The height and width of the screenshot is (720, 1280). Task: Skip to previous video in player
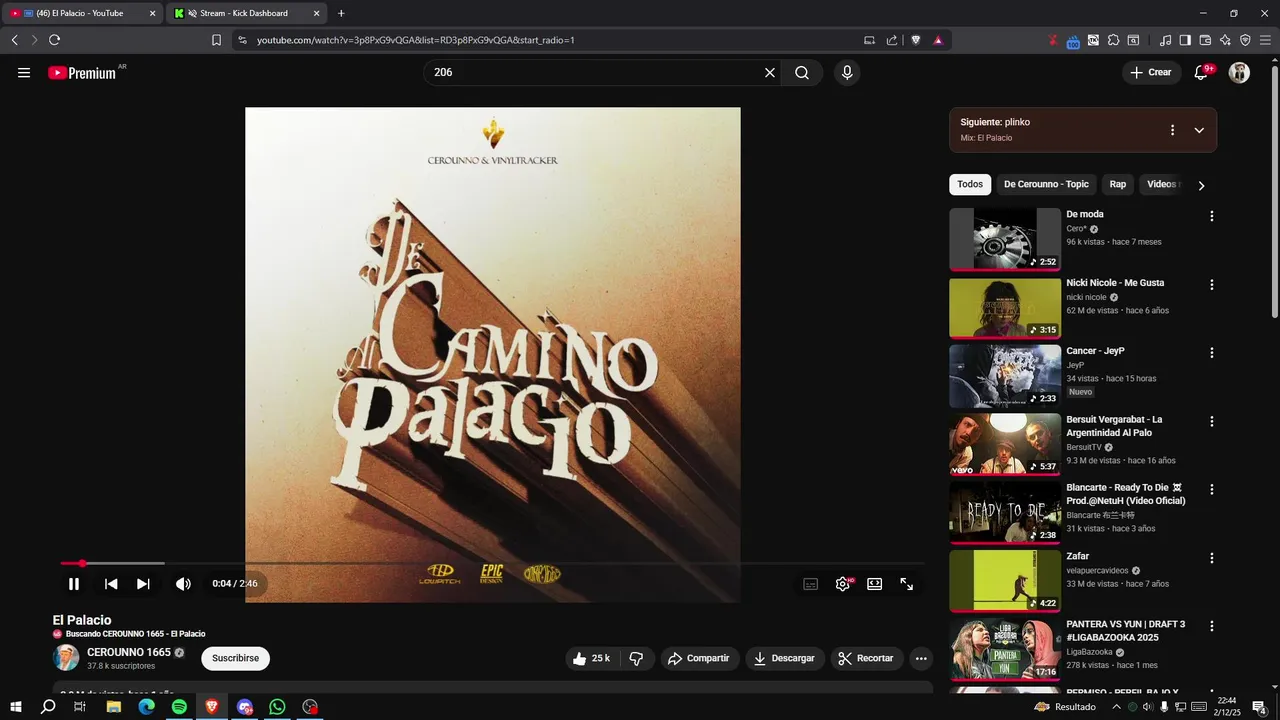click(111, 584)
